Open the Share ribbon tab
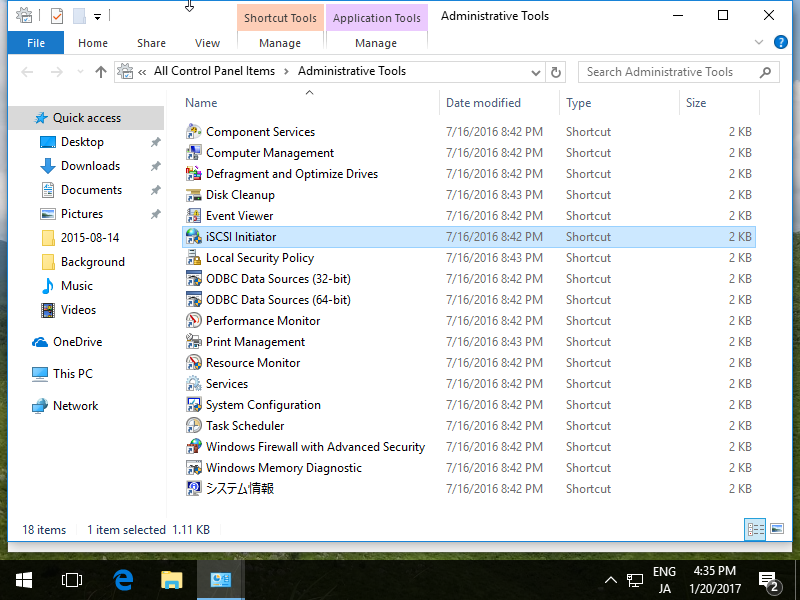 point(152,43)
